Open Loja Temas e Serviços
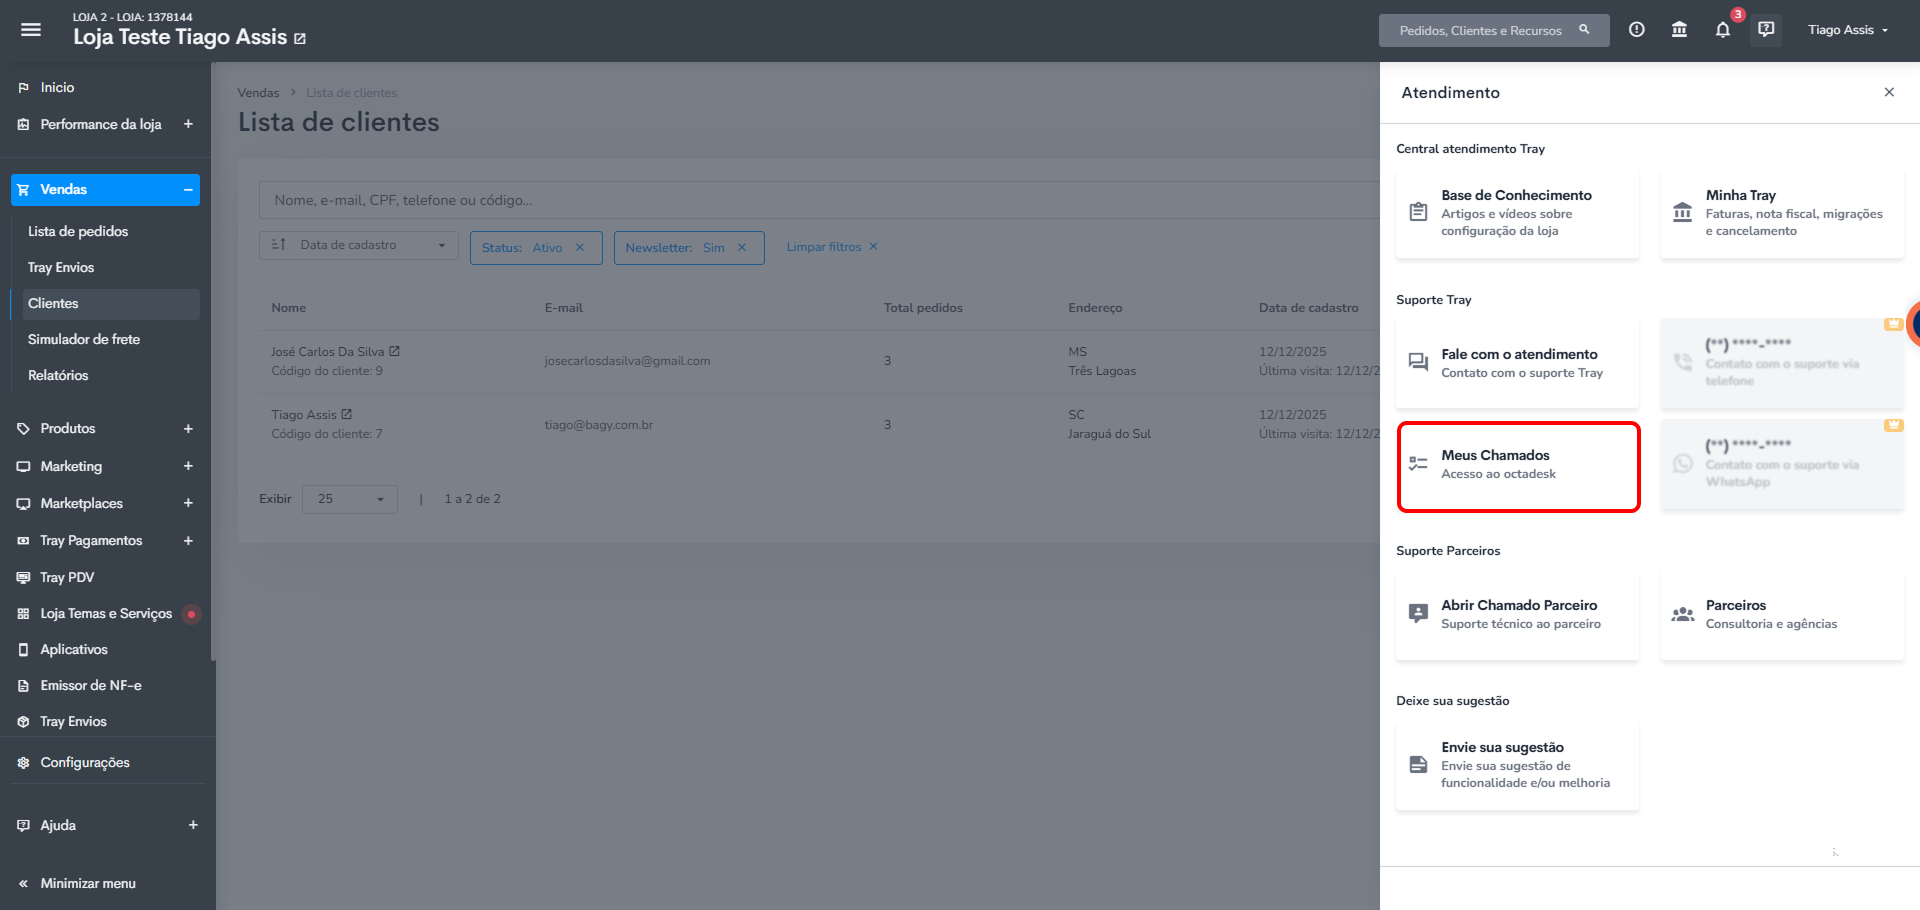The width and height of the screenshot is (1920, 910). pyautogui.click(x=106, y=614)
